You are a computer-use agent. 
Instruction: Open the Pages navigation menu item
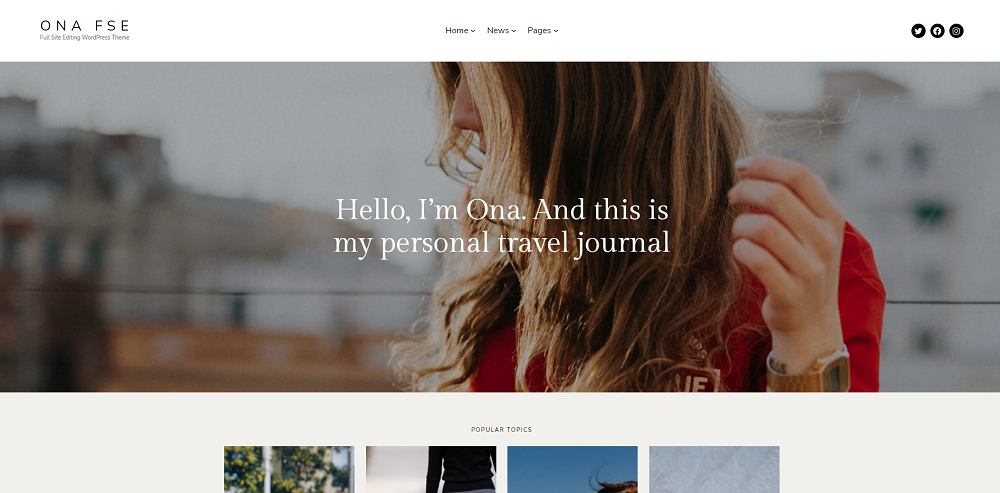[539, 31]
